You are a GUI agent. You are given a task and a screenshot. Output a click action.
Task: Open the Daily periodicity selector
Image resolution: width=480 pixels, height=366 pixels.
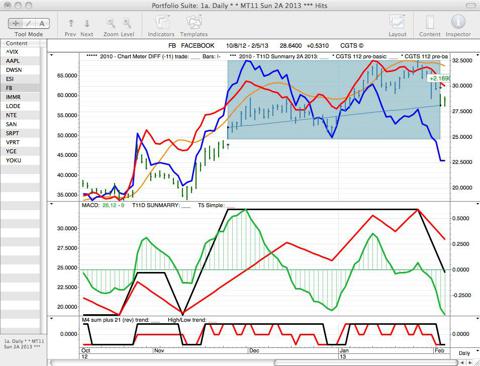(464, 353)
